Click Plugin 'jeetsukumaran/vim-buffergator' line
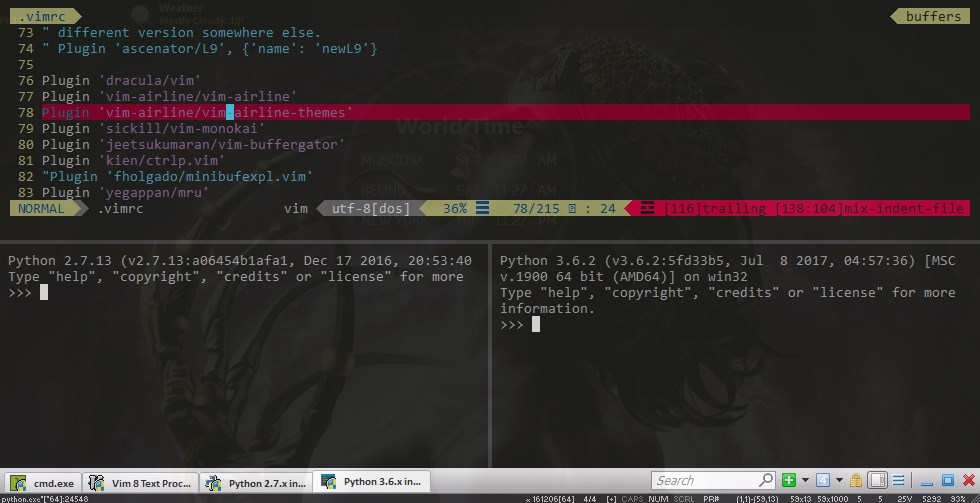 [x=194, y=145]
